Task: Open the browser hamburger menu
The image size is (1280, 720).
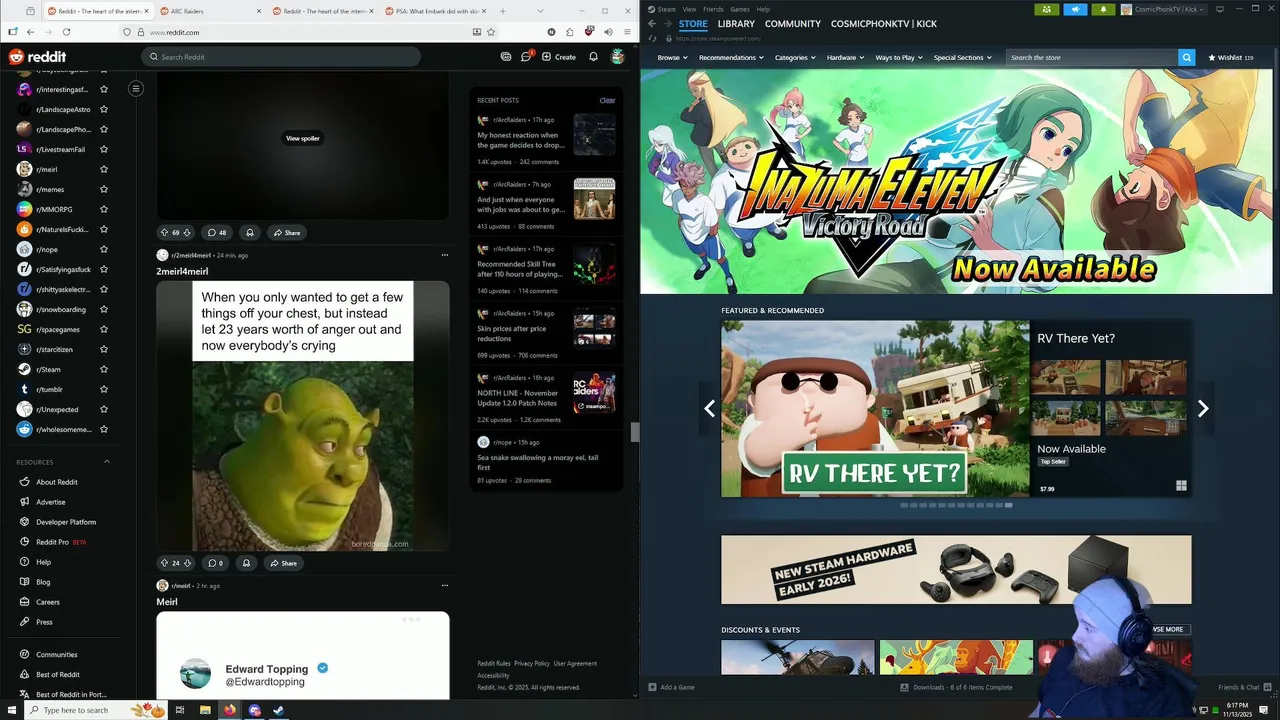Action: (x=627, y=32)
